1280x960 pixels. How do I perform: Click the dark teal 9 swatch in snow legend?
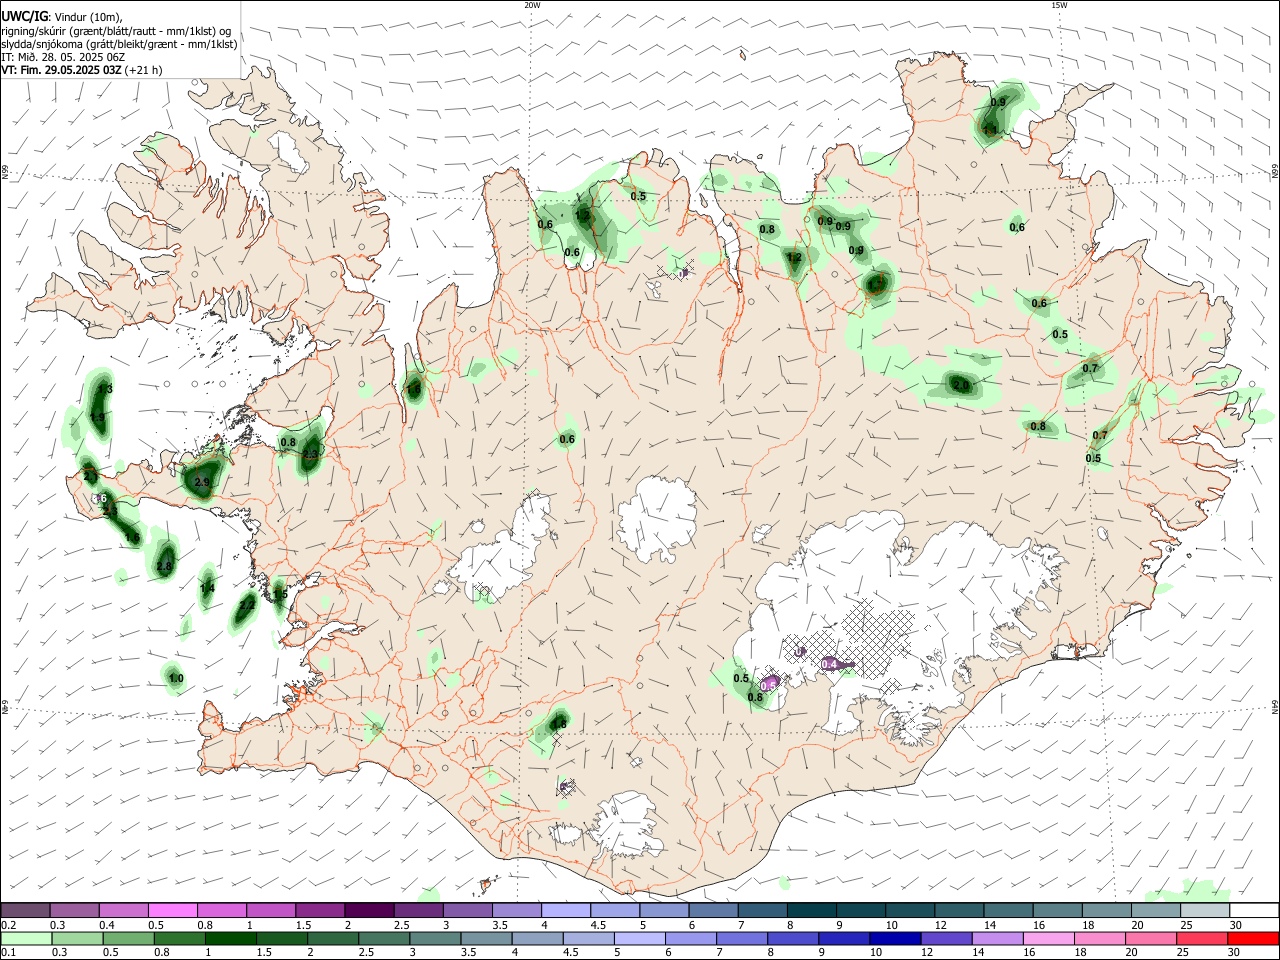click(861, 910)
